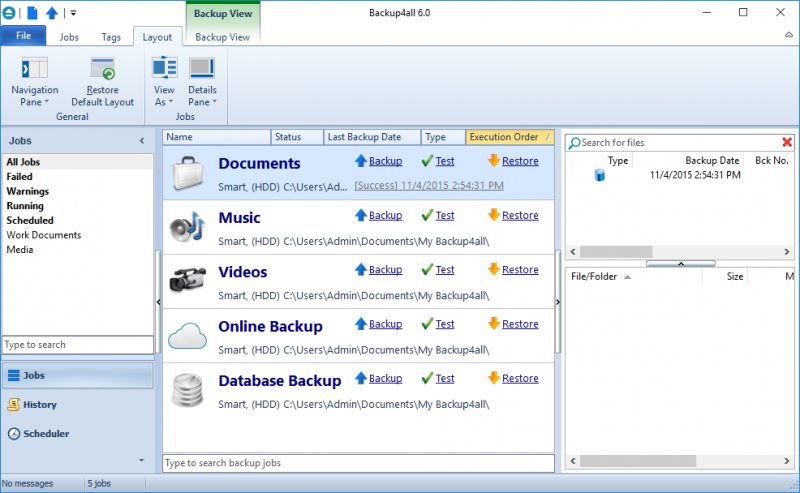Run Test for the Database Backup job
800x493 pixels.
(x=438, y=379)
